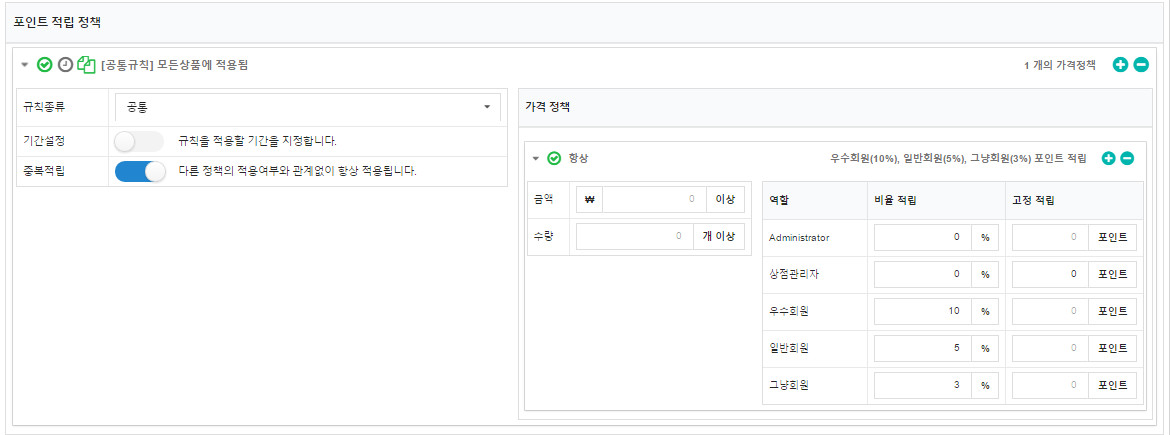Image resolution: width=1170 pixels, height=435 pixels.
Task: Add a rule with header plus icon
Action: (x=1120, y=65)
